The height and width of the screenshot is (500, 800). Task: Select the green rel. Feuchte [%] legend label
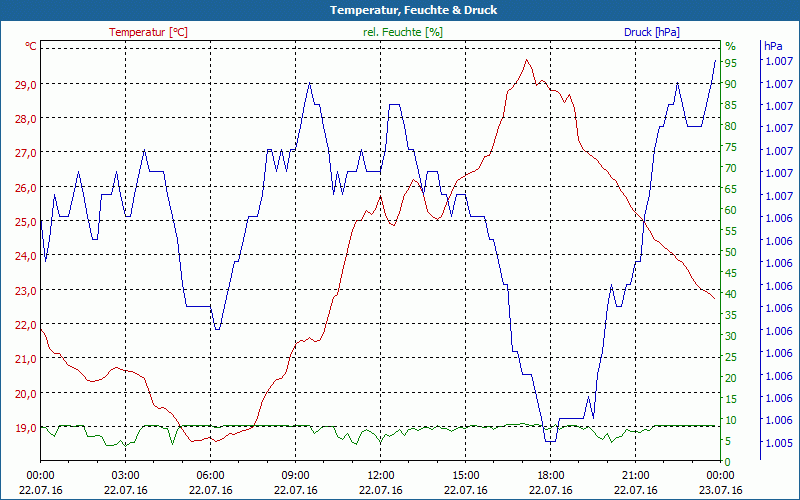coord(403,32)
